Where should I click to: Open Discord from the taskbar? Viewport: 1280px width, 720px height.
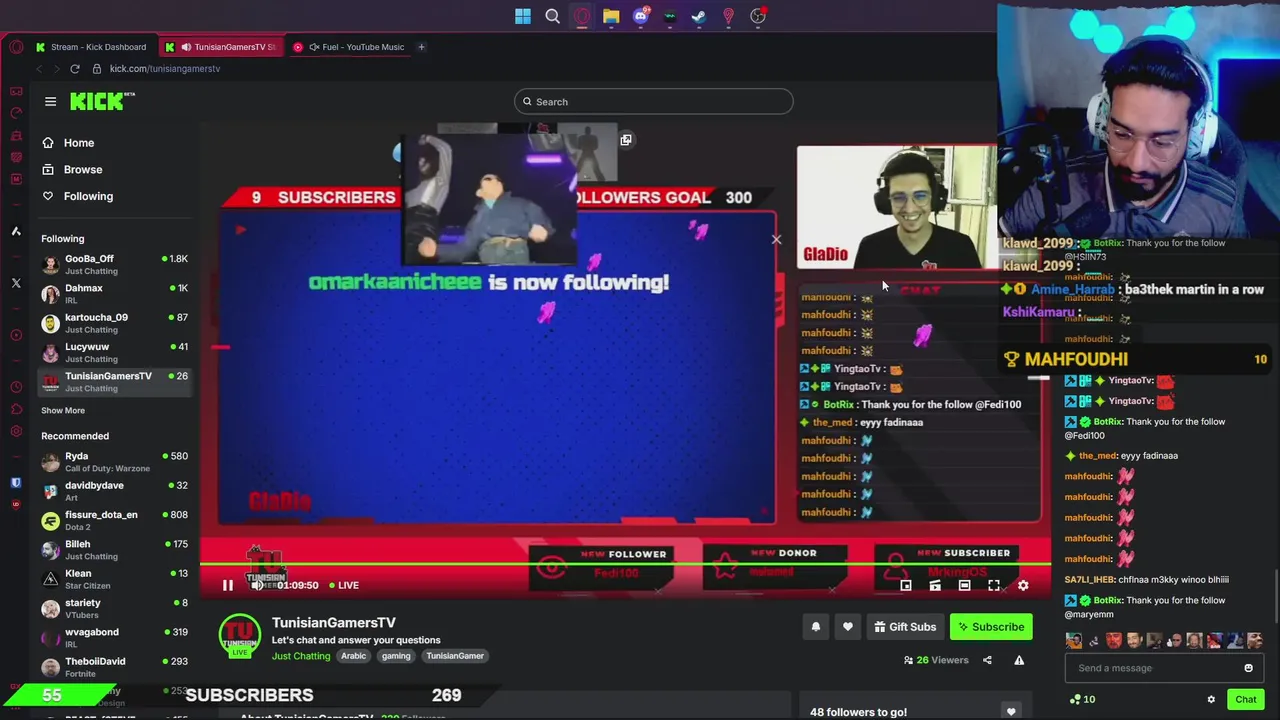641,16
